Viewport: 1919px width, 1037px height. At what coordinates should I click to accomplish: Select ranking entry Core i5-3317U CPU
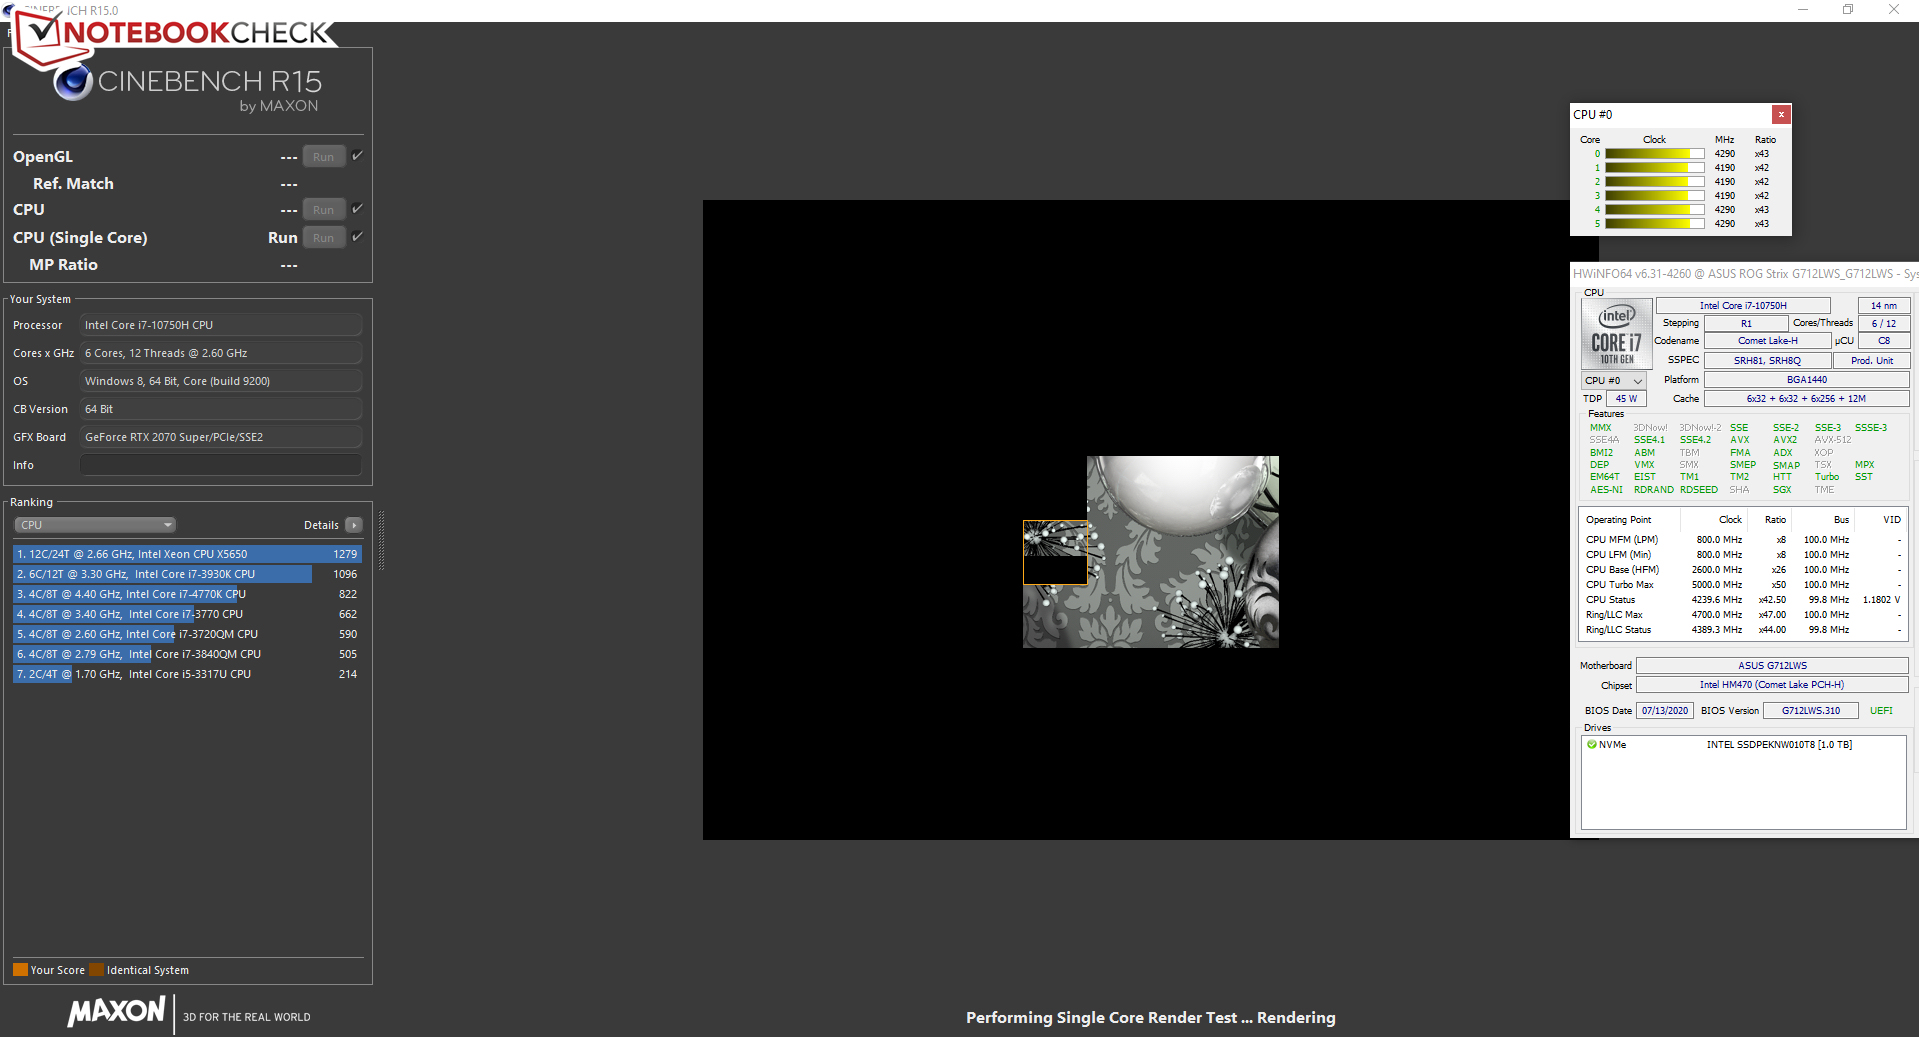click(x=187, y=674)
